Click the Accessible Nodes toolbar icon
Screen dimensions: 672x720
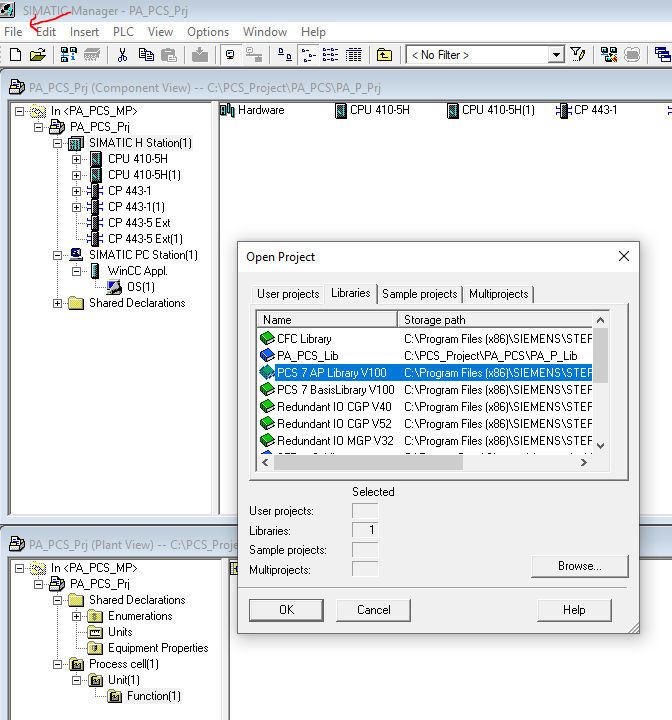point(69,55)
